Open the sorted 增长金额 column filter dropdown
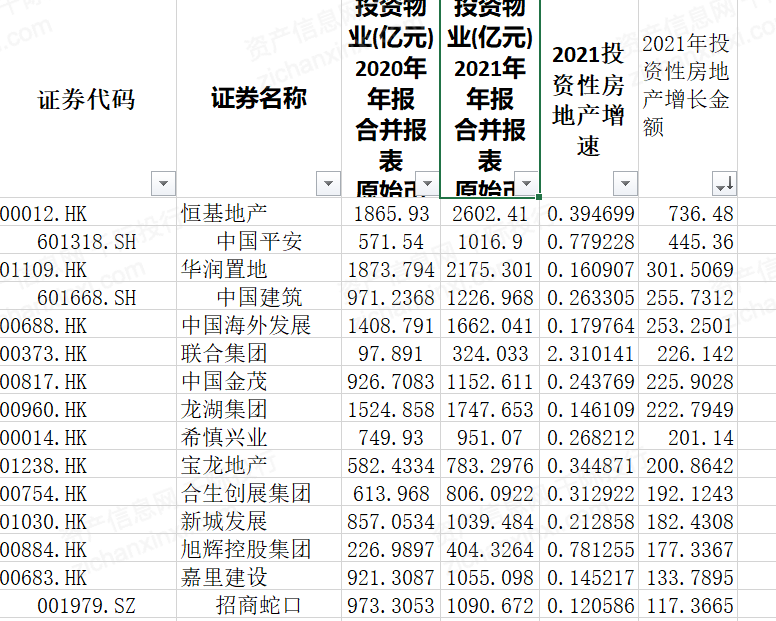776x621 pixels. point(725,184)
